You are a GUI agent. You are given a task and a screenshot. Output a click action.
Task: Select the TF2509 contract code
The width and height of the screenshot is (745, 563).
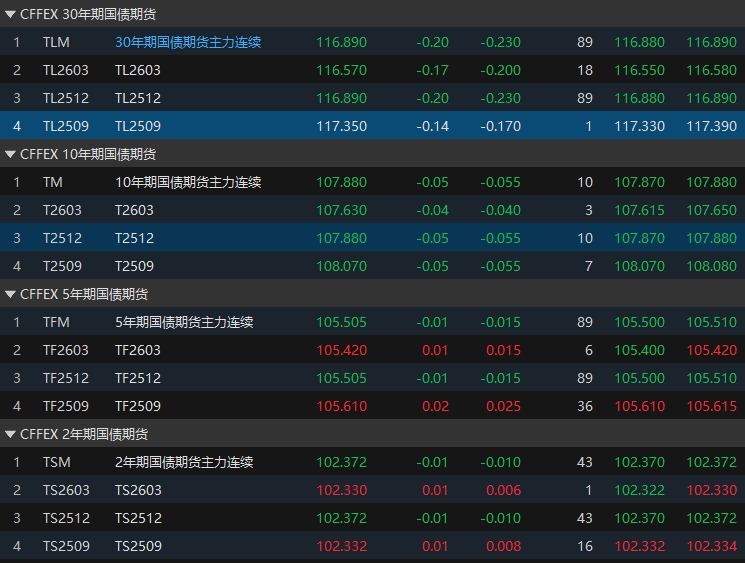66,406
